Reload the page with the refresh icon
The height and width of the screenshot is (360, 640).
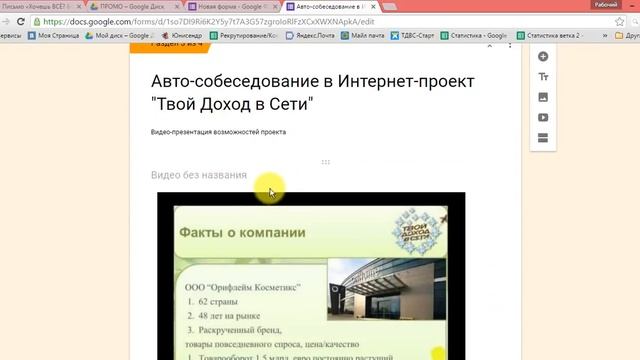pos(21,22)
